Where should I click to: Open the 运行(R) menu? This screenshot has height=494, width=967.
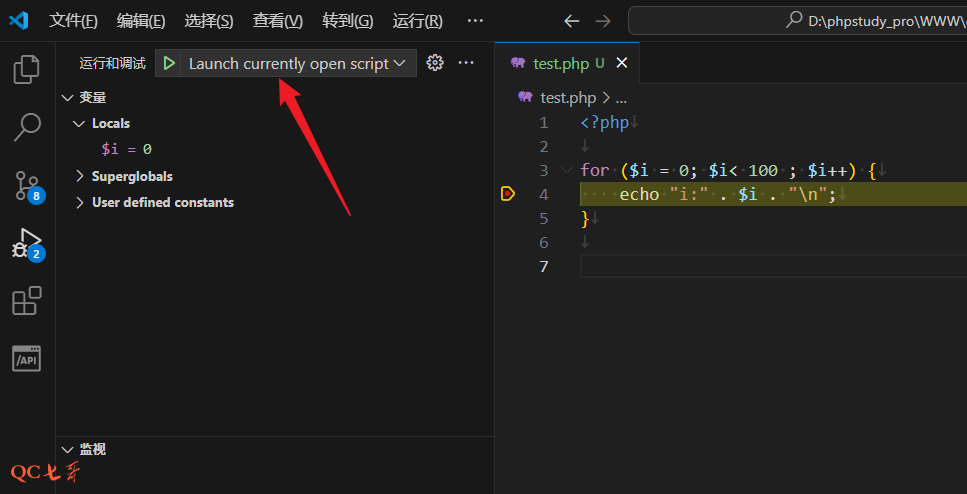417,21
